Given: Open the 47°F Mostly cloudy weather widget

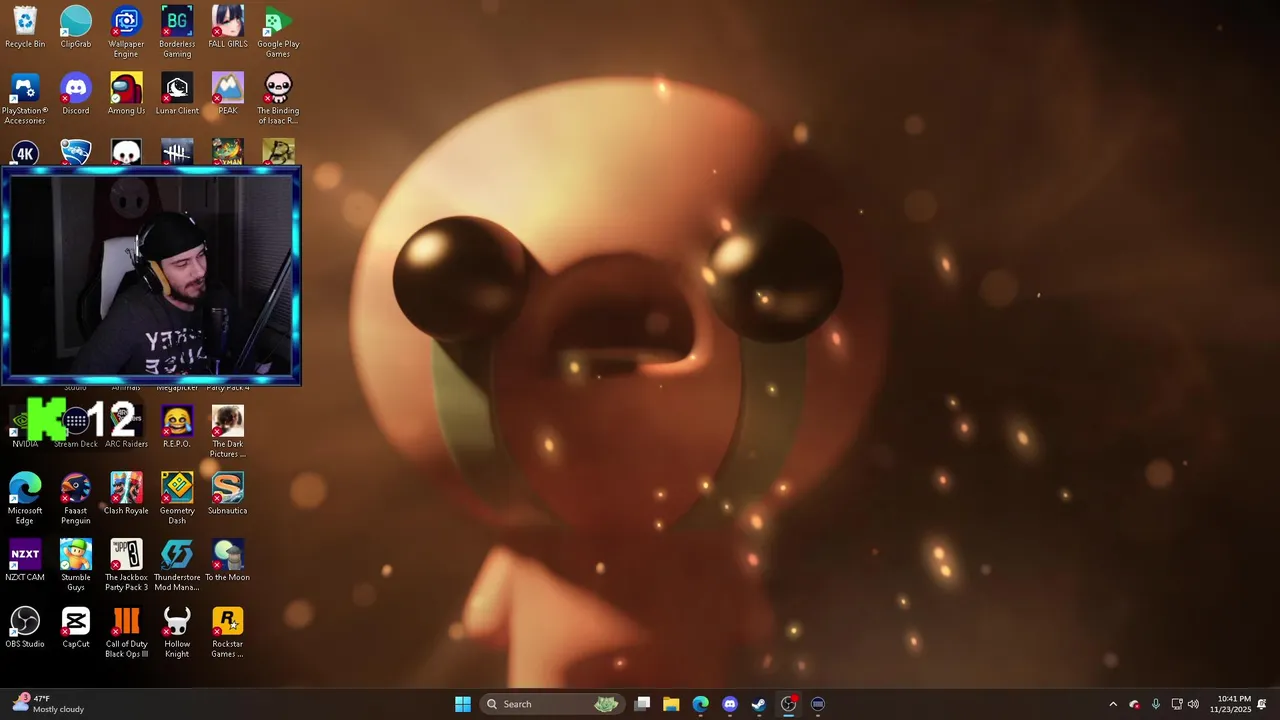Looking at the screenshot, I should (x=50, y=704).
